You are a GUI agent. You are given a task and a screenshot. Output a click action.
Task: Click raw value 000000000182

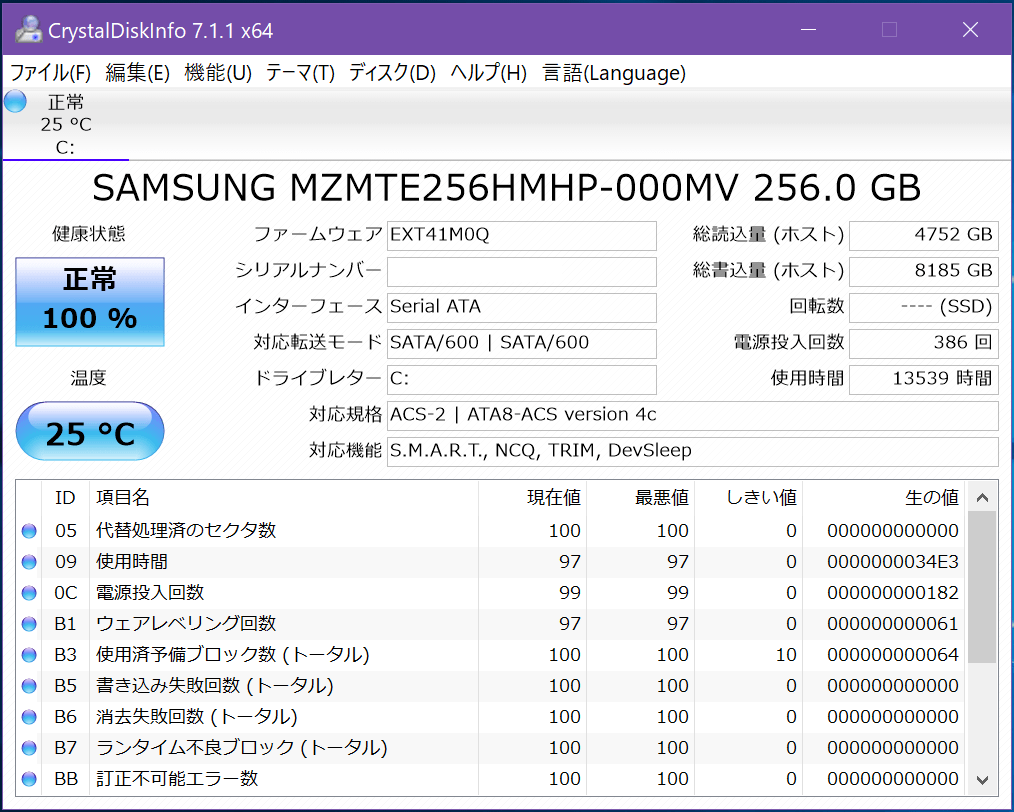coord(892,593)
